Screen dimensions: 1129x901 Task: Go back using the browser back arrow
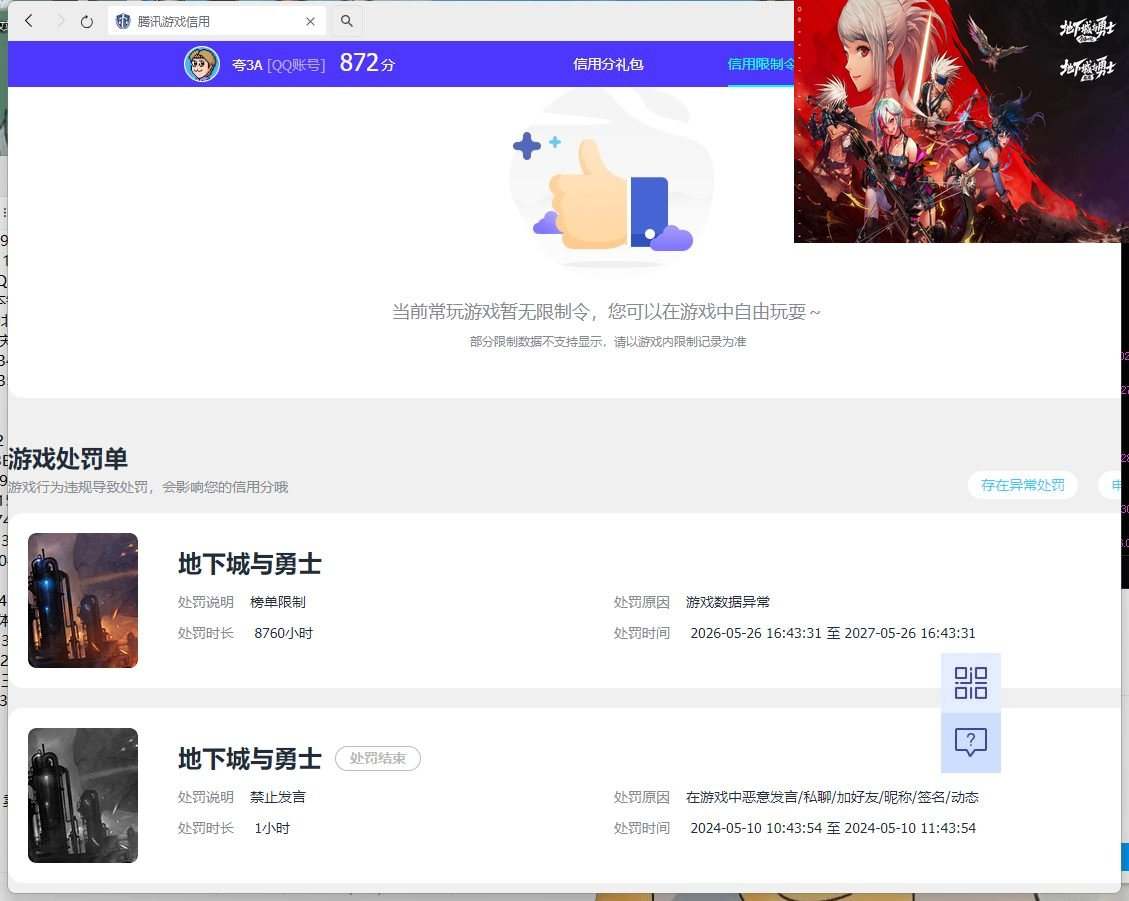pos(29,21)
